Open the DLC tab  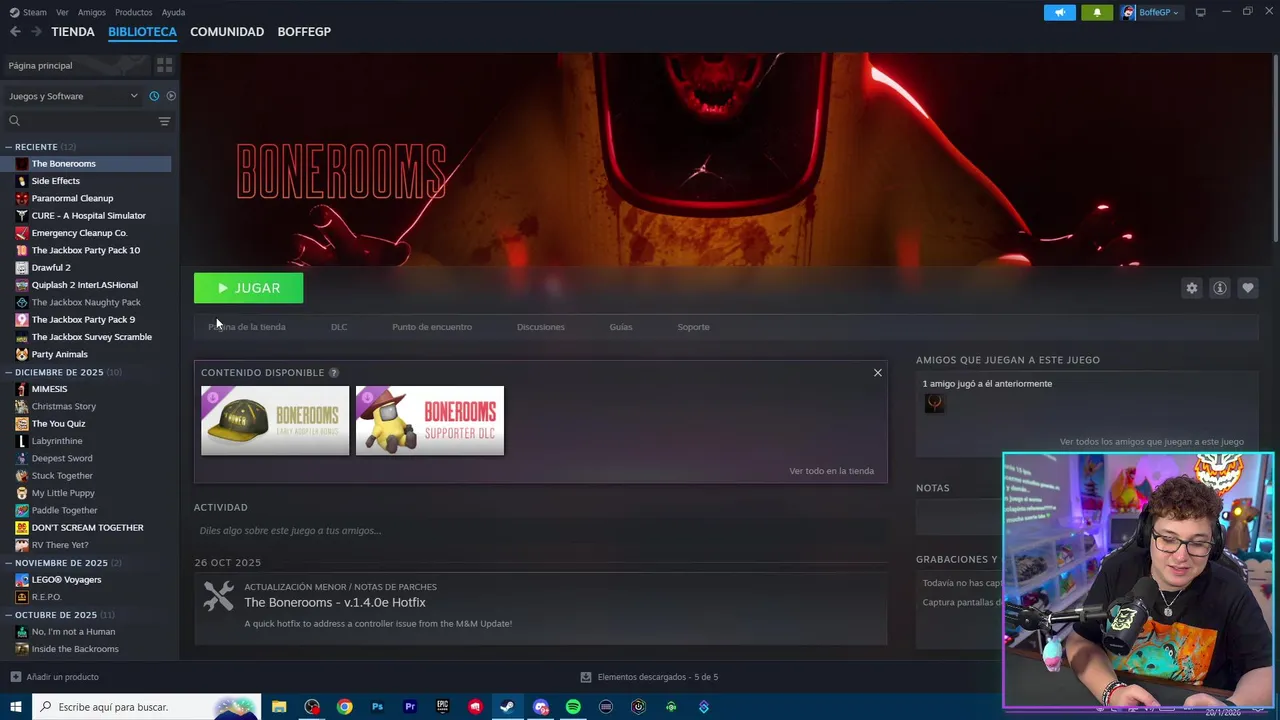(x=339, y=327)
